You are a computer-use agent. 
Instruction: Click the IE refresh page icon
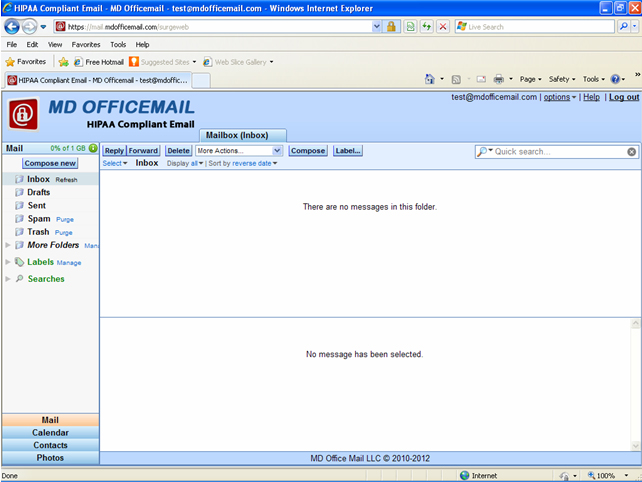426,27
